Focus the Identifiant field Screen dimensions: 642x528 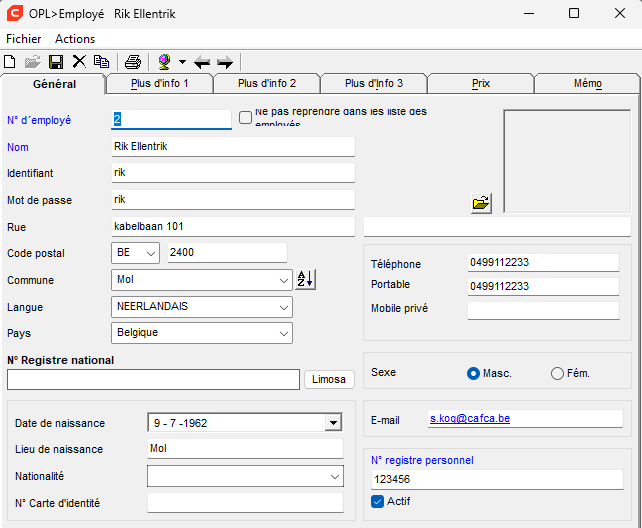tap(233, 173)
